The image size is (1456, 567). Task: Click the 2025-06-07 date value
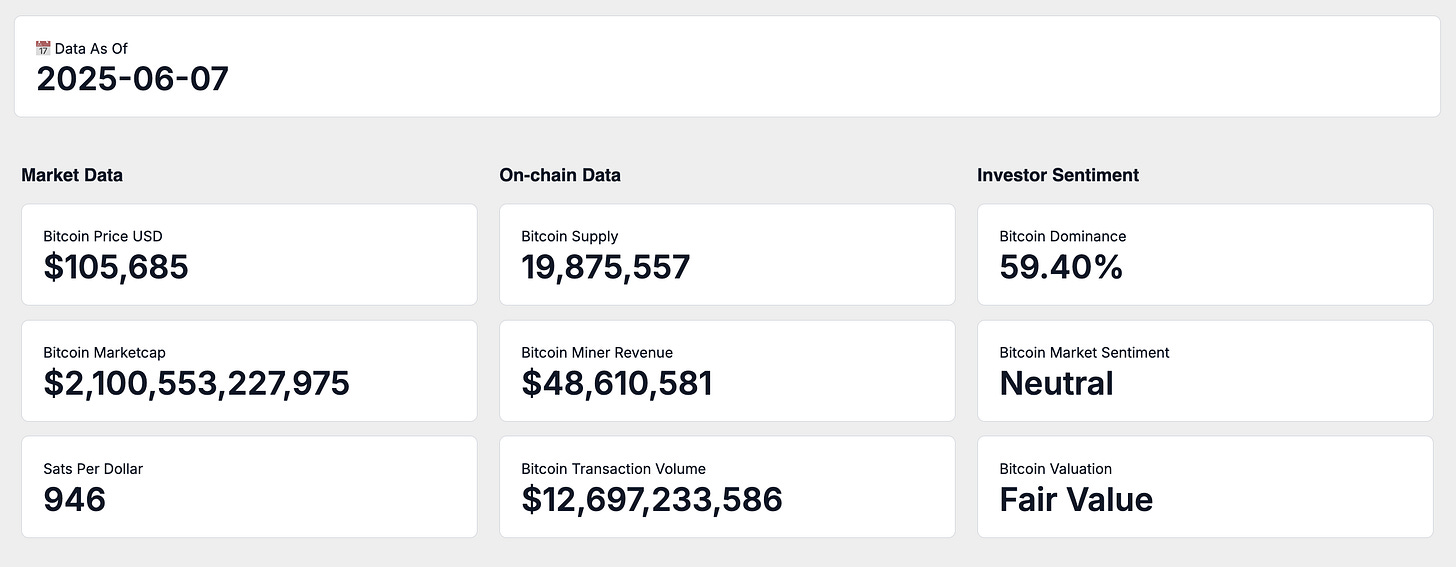(132, 79)
